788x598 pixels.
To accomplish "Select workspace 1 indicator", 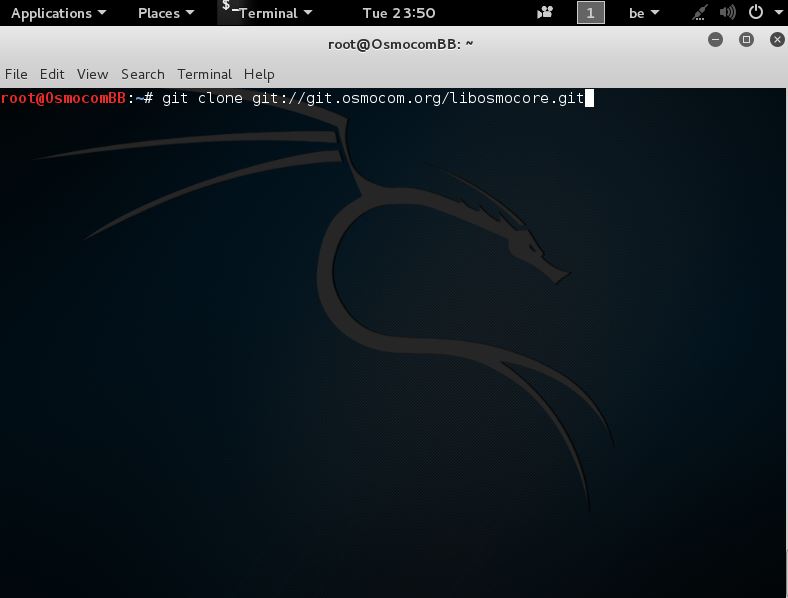I will pos(590,13).
